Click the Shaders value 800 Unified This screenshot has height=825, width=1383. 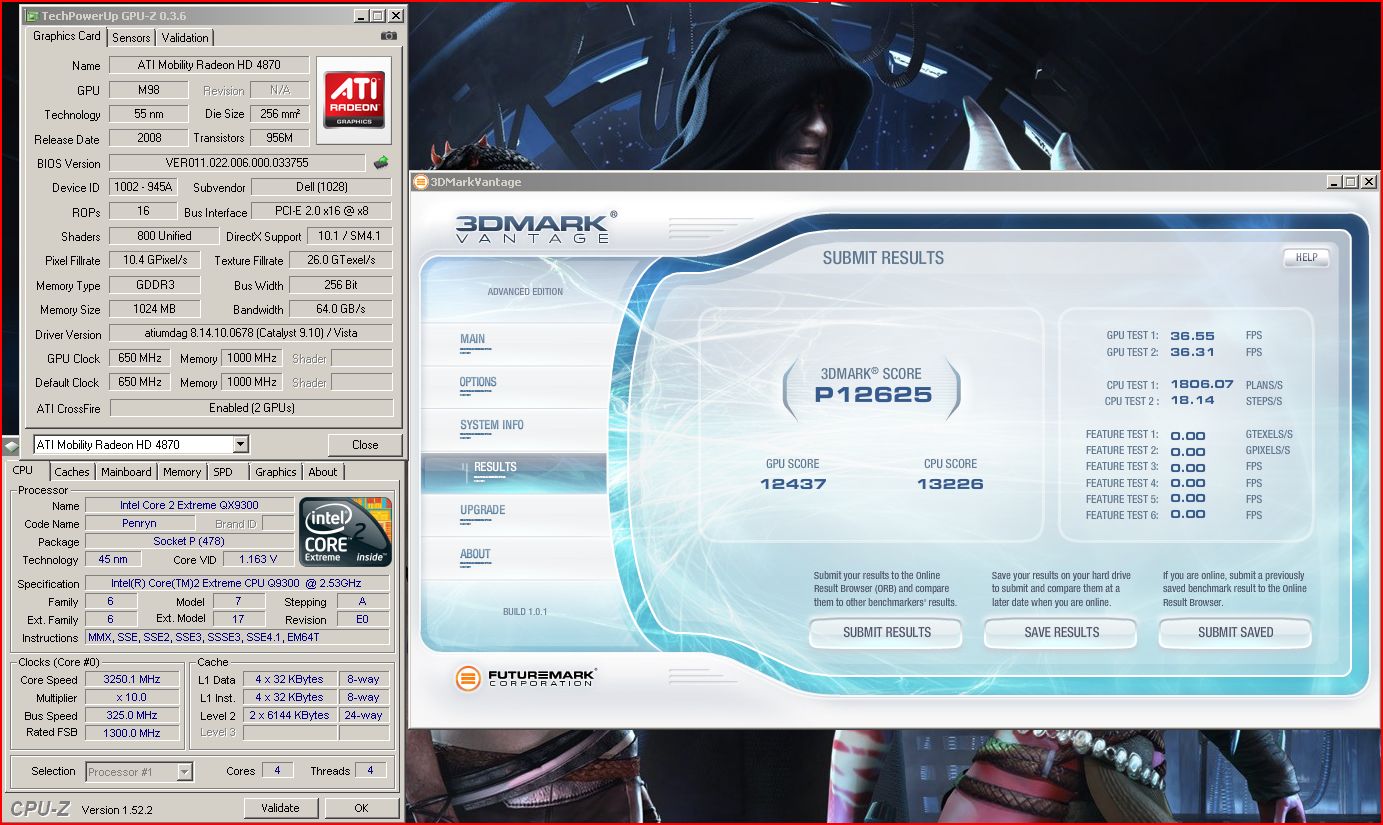pyautogui.click(x=164, y=236)
